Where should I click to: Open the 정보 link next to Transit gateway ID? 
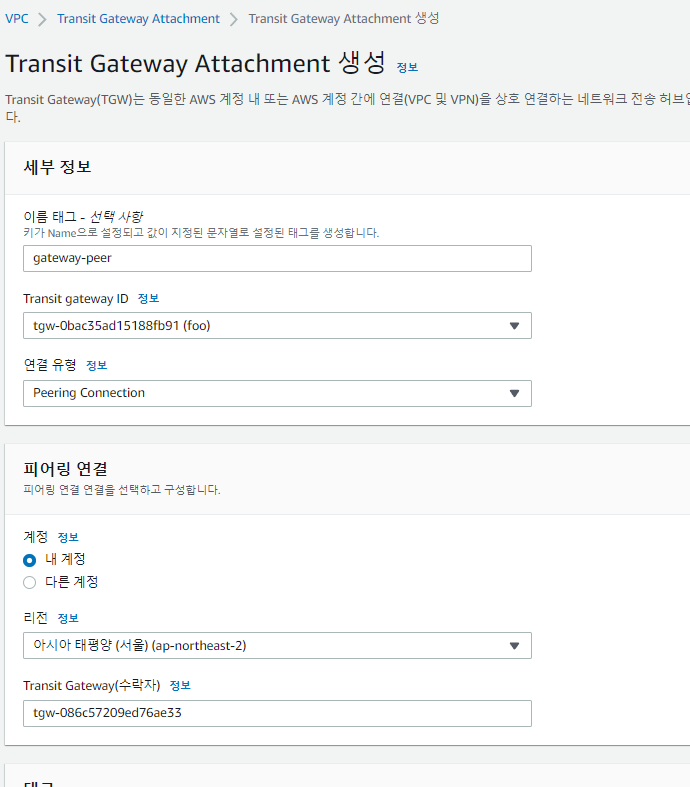click(148, 299)
